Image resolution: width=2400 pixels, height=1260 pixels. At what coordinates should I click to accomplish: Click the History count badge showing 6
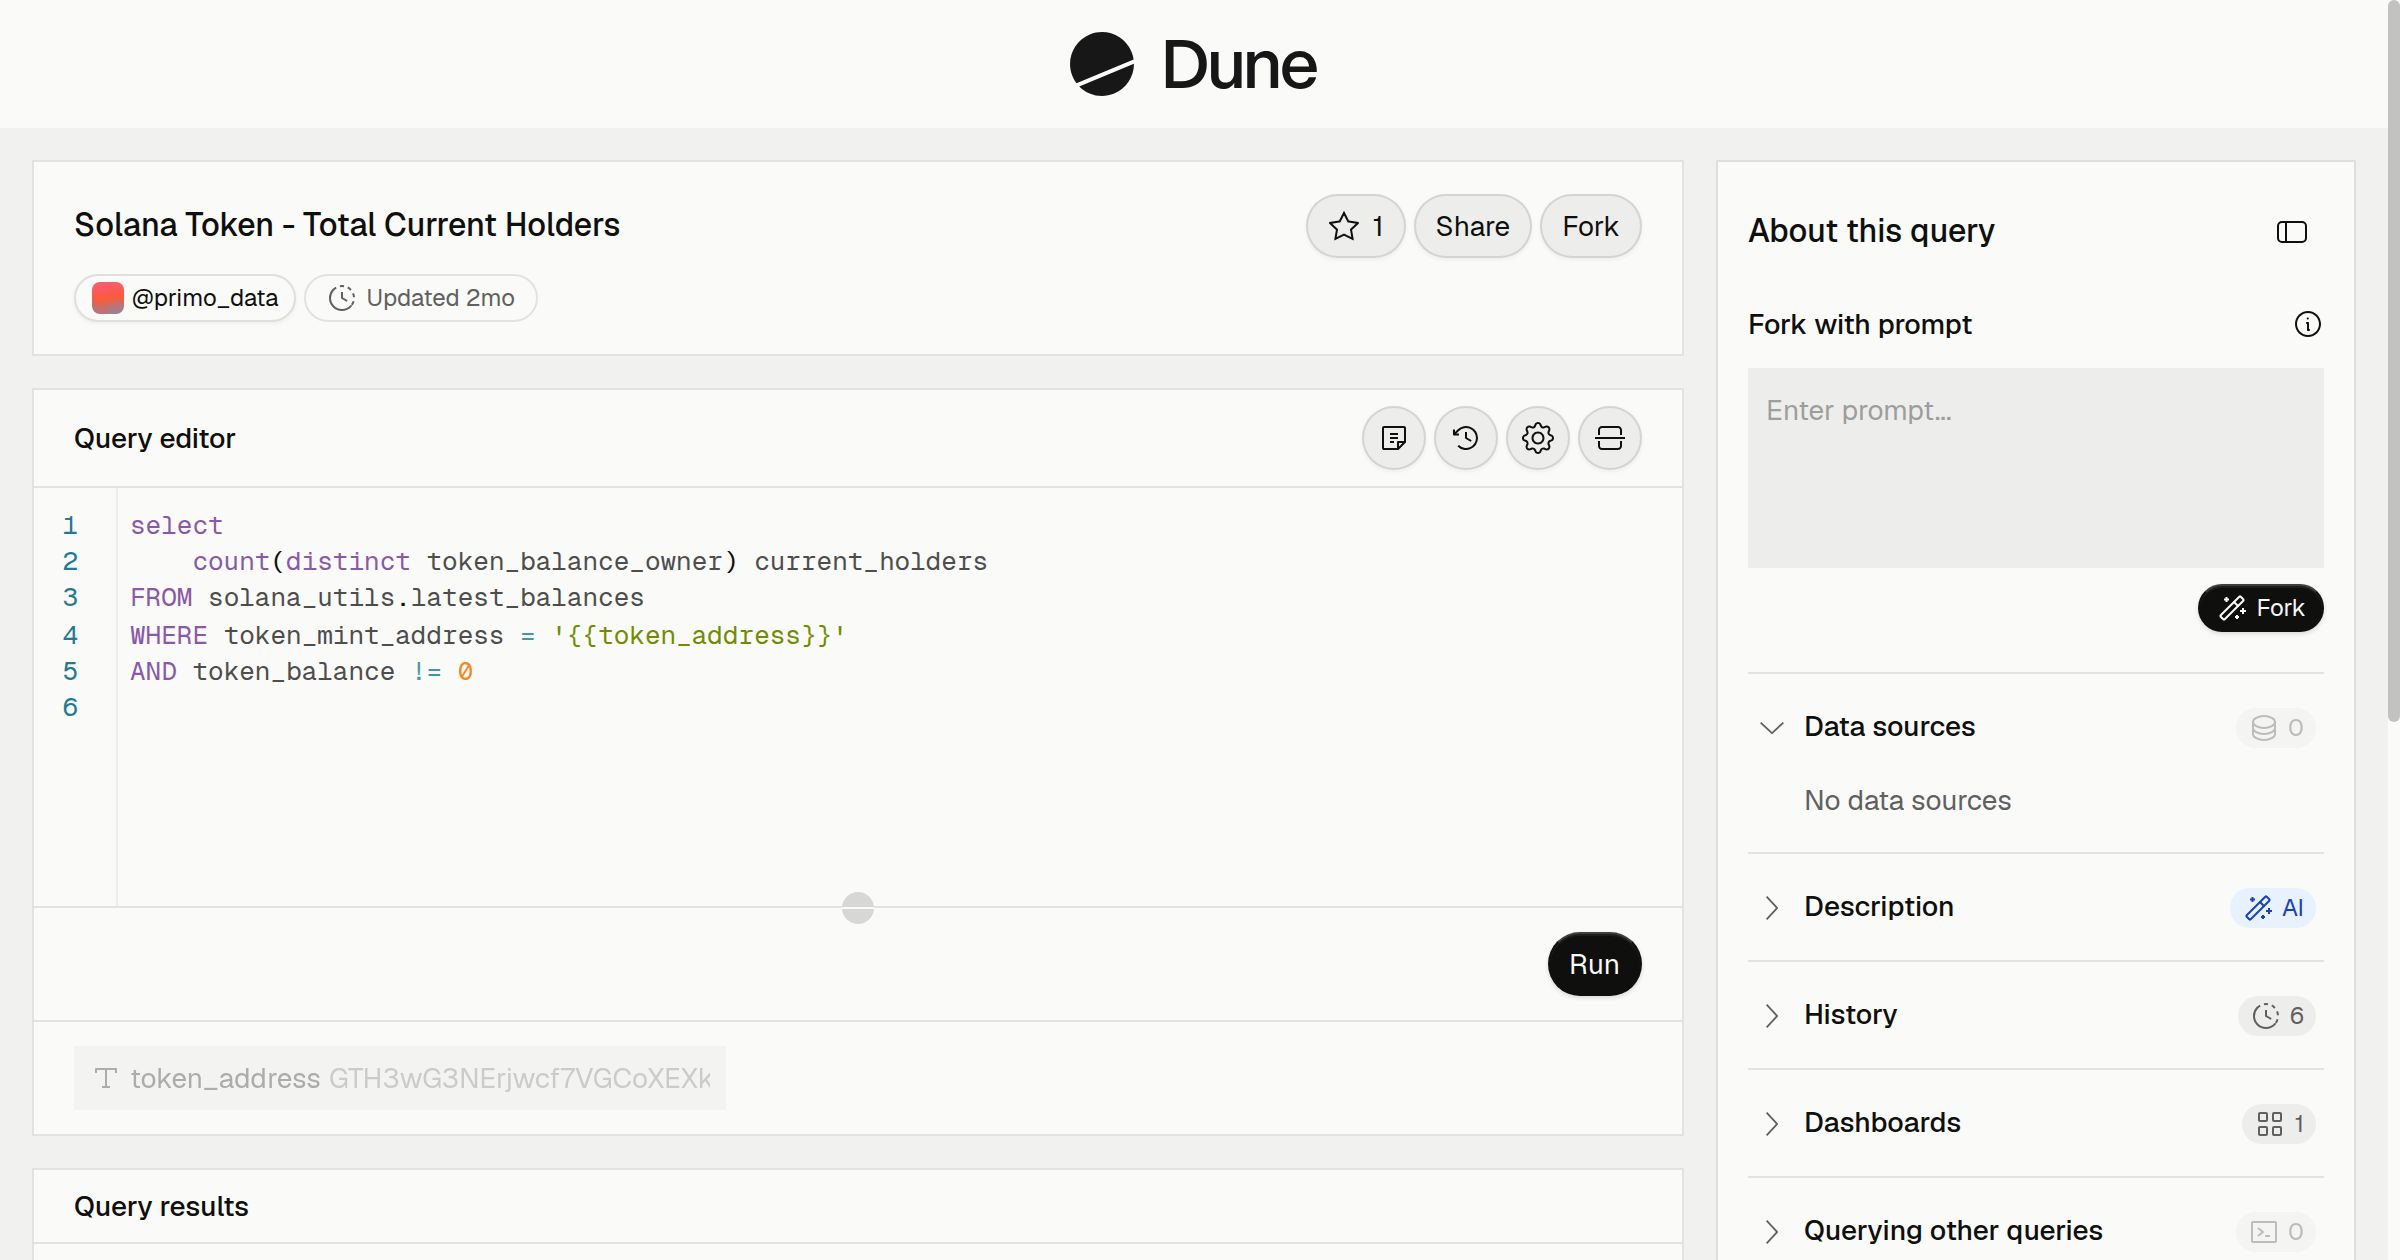click(x=2277, y=1015)
